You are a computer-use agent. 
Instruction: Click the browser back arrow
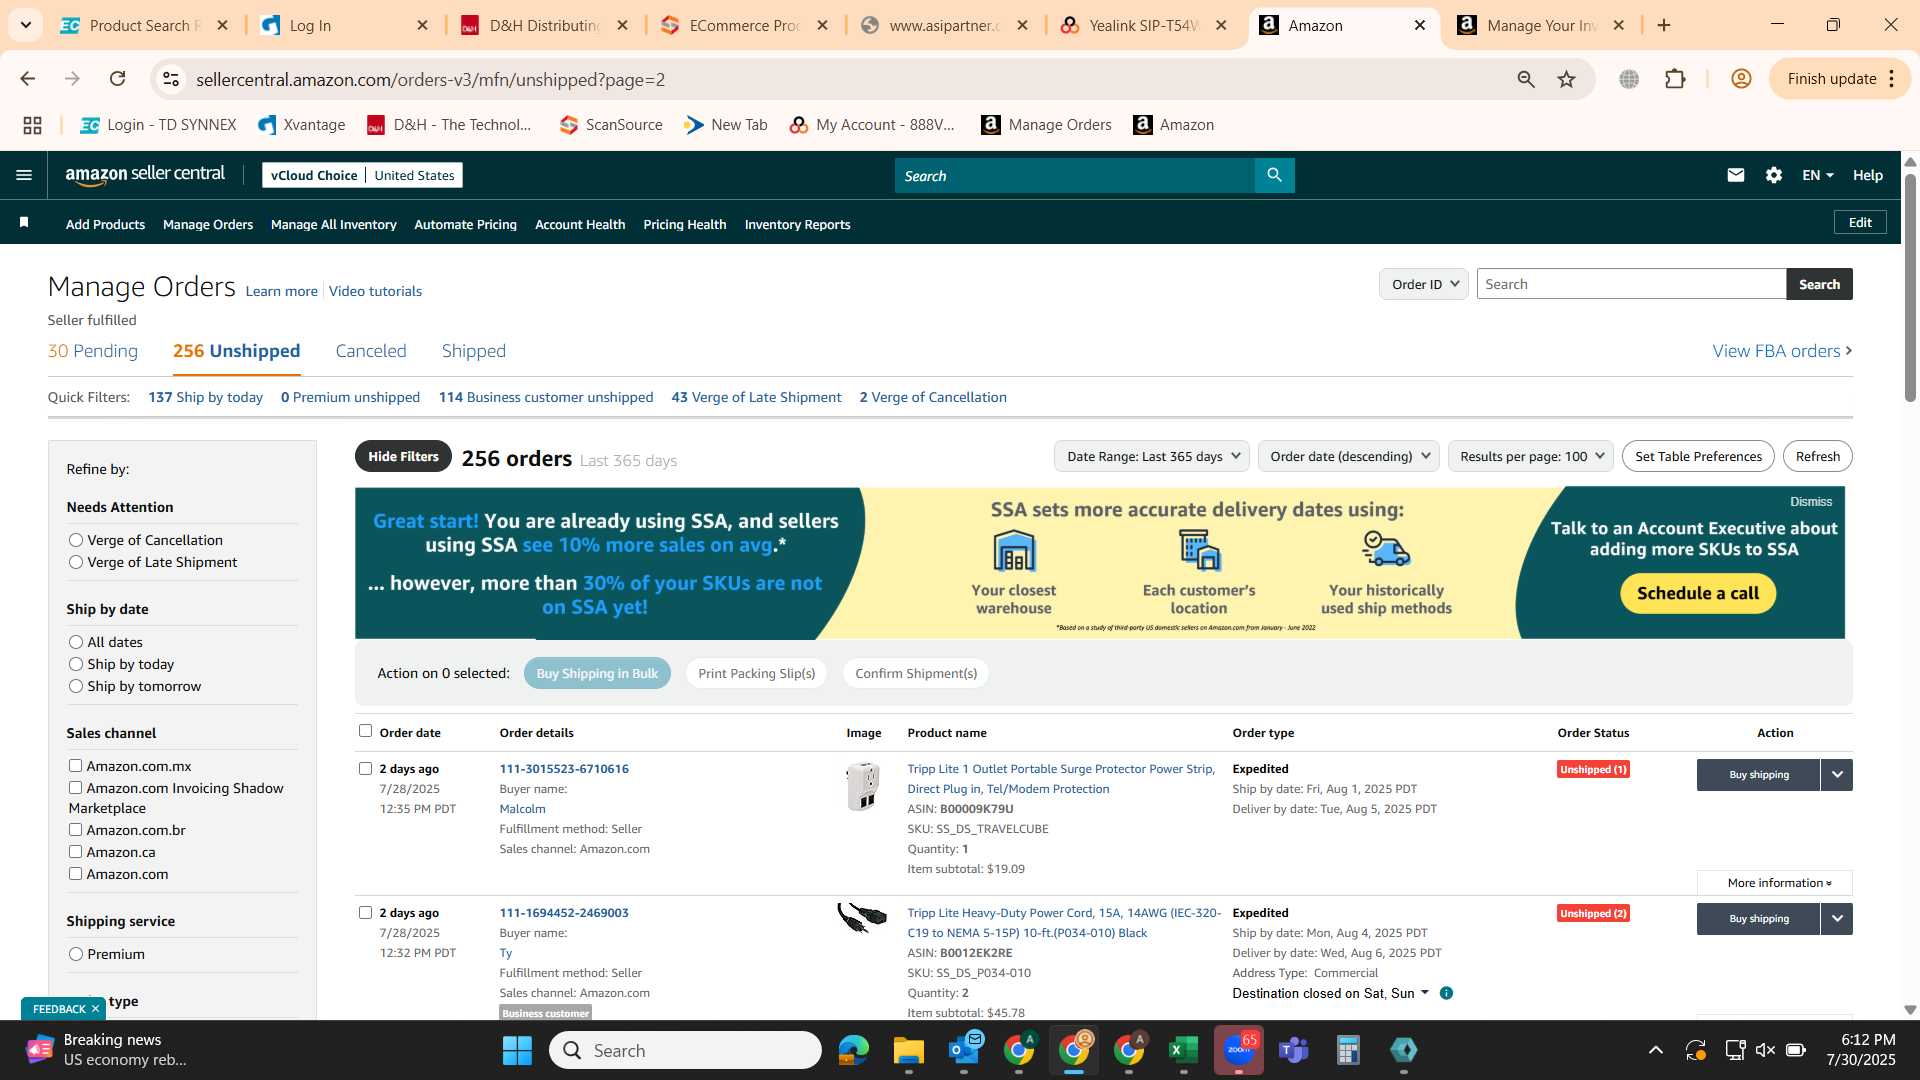pyautogui.click(x=28, y=79)
